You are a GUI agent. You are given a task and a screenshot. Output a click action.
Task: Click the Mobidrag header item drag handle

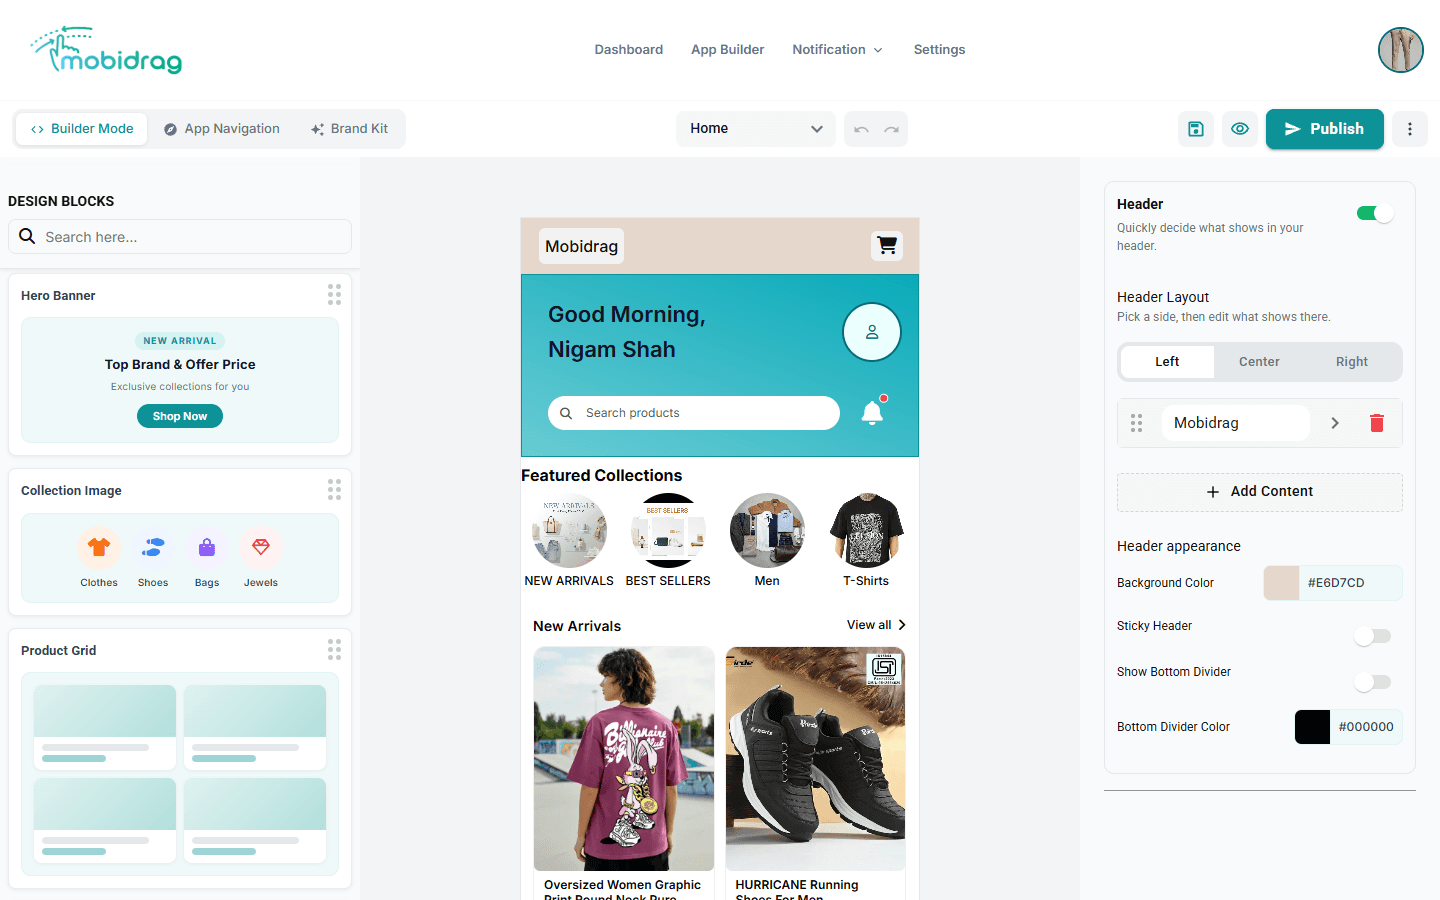click(1136, 423)
